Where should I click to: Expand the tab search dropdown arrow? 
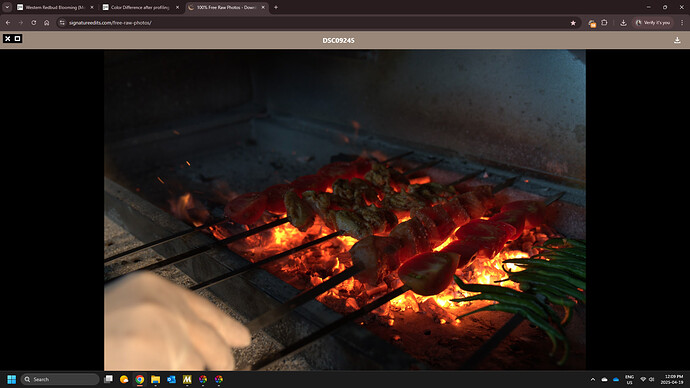tap(7, 7)
